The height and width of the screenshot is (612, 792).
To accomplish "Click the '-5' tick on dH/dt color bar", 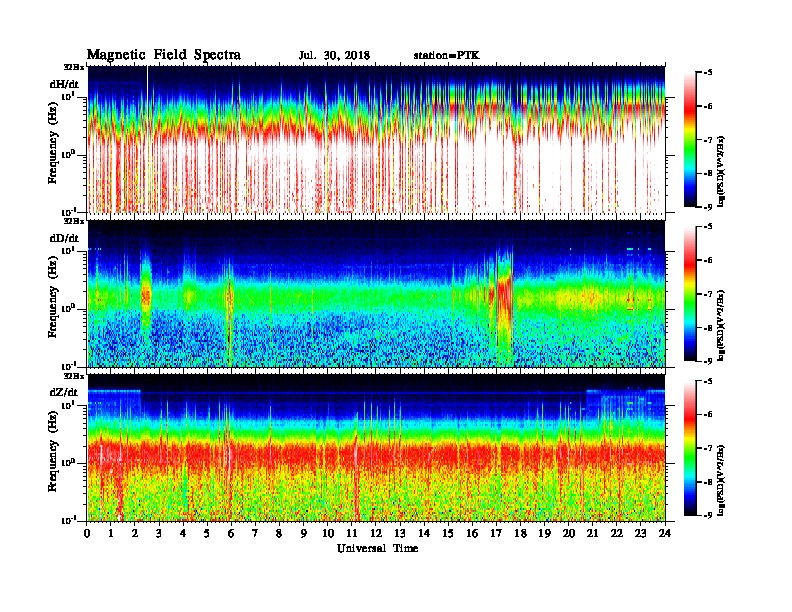I will 707,73.
